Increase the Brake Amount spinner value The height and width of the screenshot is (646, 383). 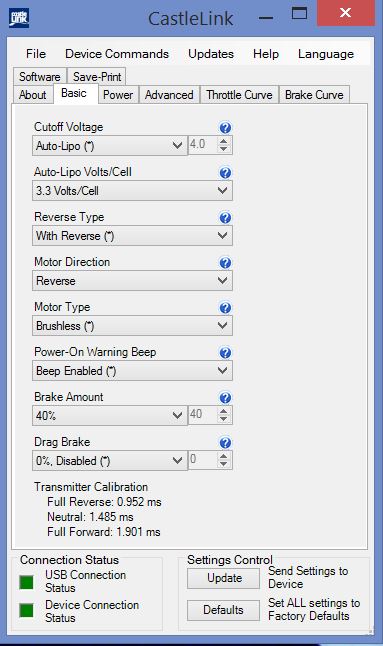[x=223, y=411]
